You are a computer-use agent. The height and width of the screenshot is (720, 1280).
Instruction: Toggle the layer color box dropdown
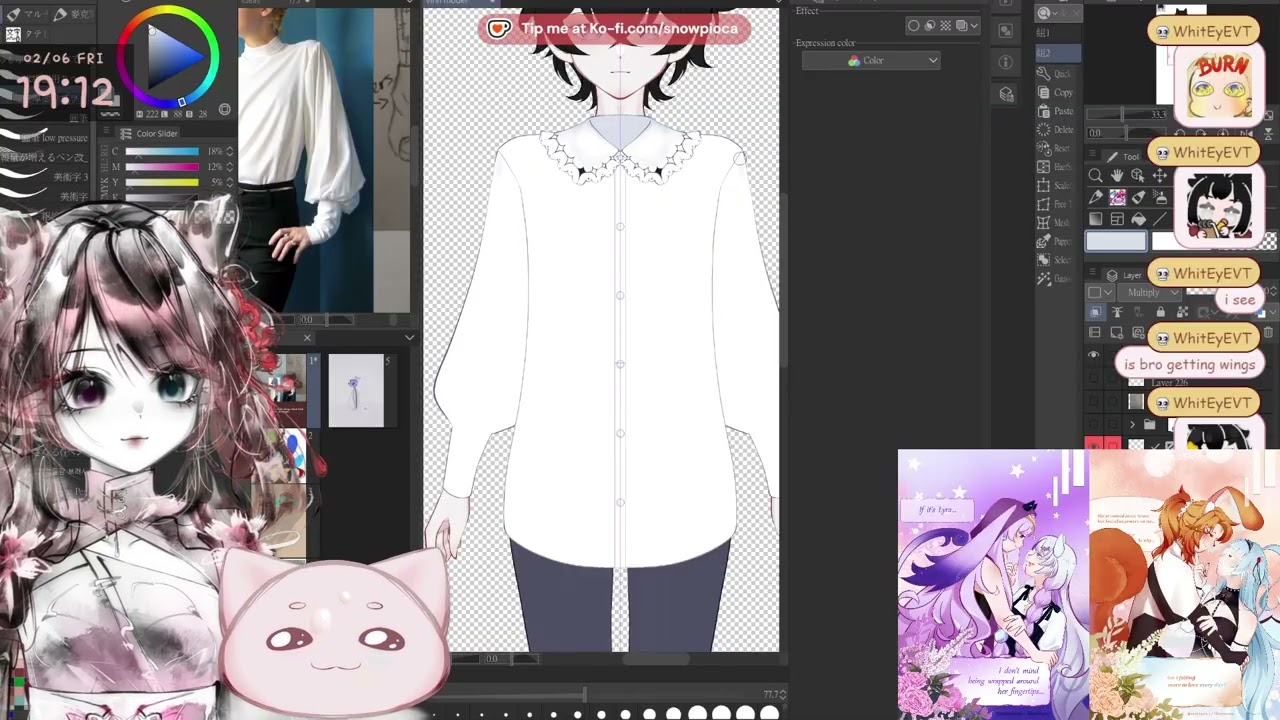(1099, 293)
